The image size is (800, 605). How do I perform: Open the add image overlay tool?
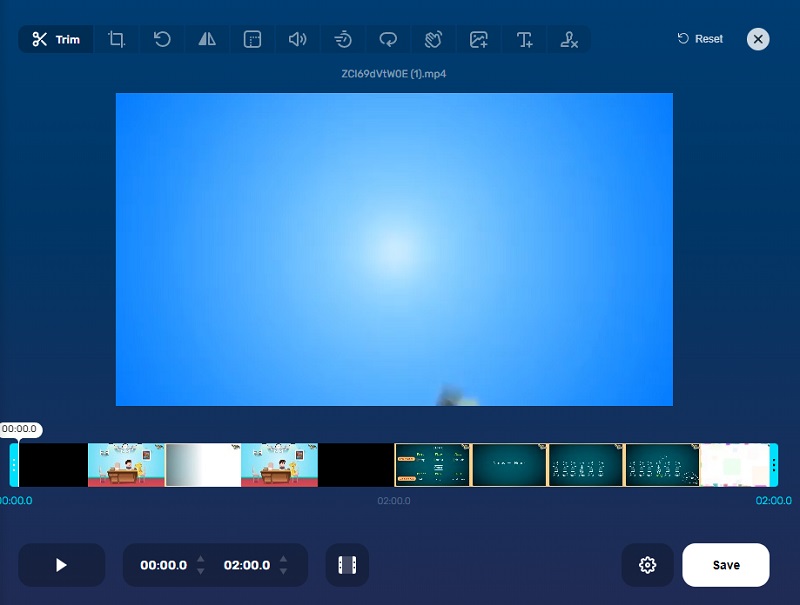point(478,39)
